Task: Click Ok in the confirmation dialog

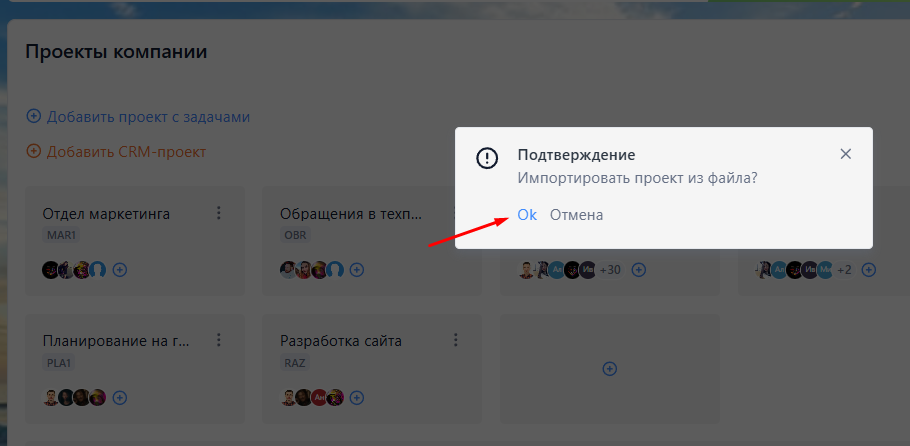Action: (x=527, y=215)
